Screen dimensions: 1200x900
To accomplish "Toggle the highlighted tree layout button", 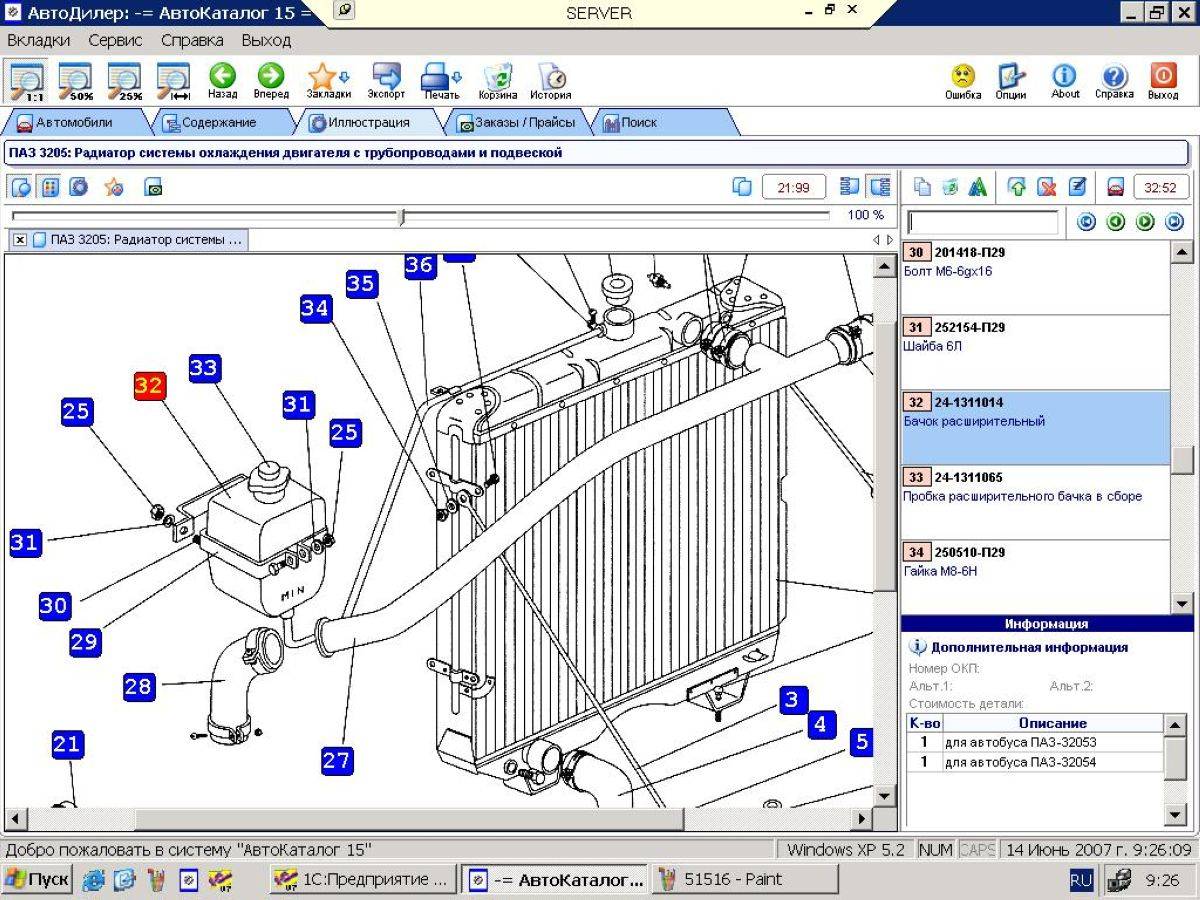I will [x=880, y=187].
